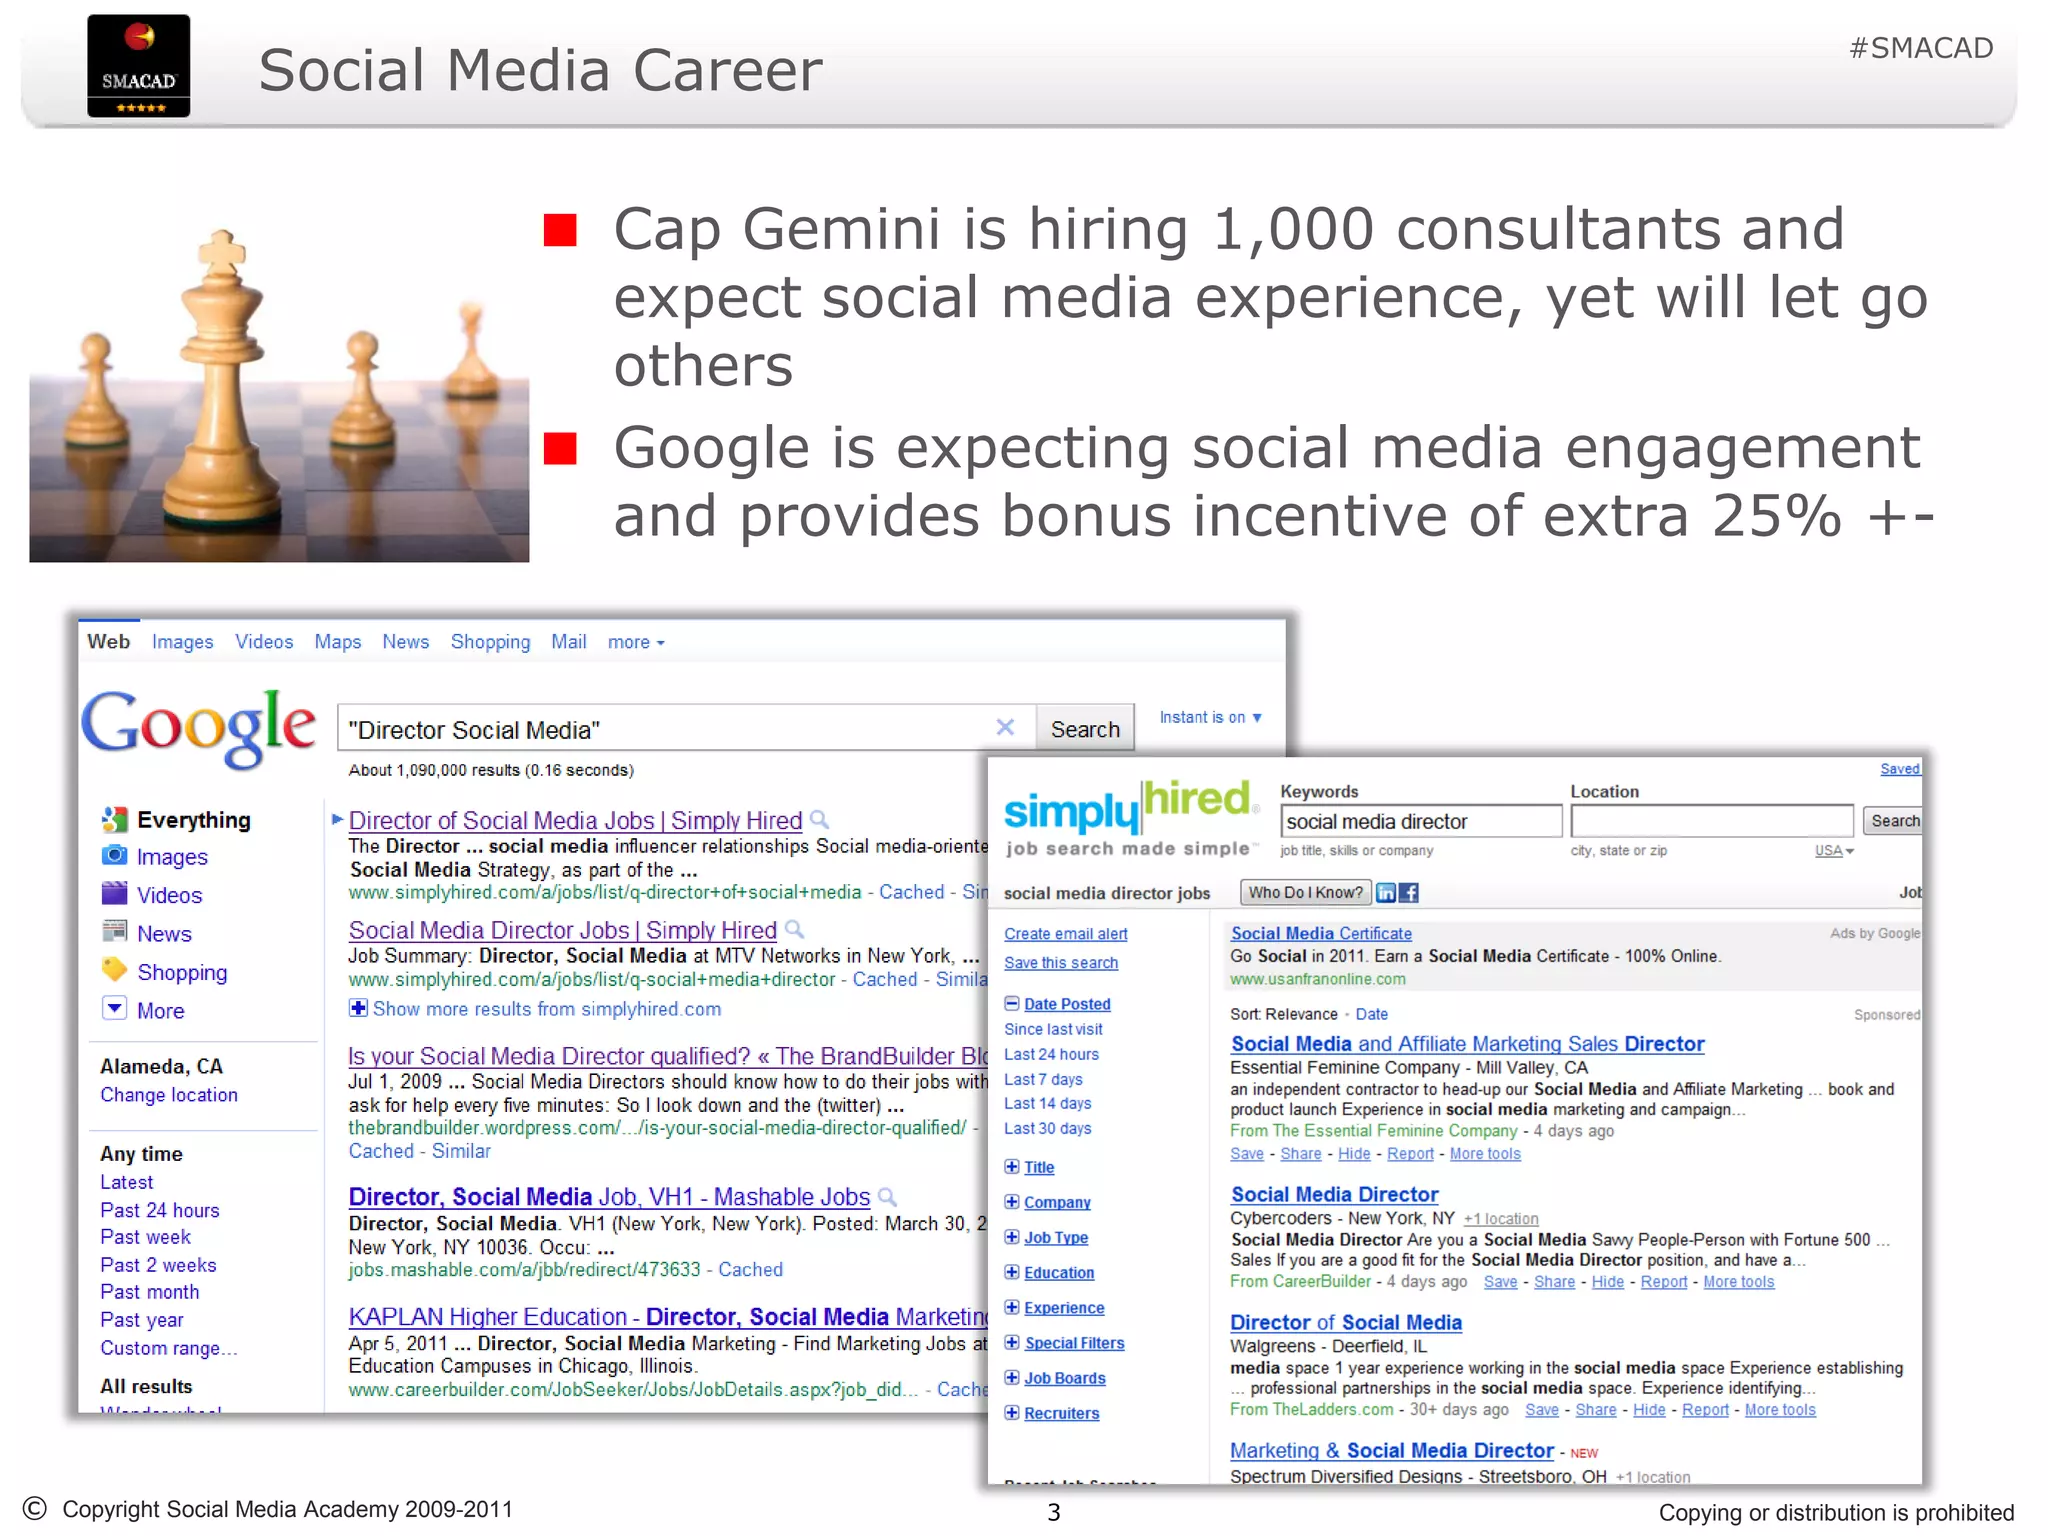Image resolution: width=2048 pixels, height=1536 pixels.
Task: Open the Custom range option
Action: [168, 1348]
